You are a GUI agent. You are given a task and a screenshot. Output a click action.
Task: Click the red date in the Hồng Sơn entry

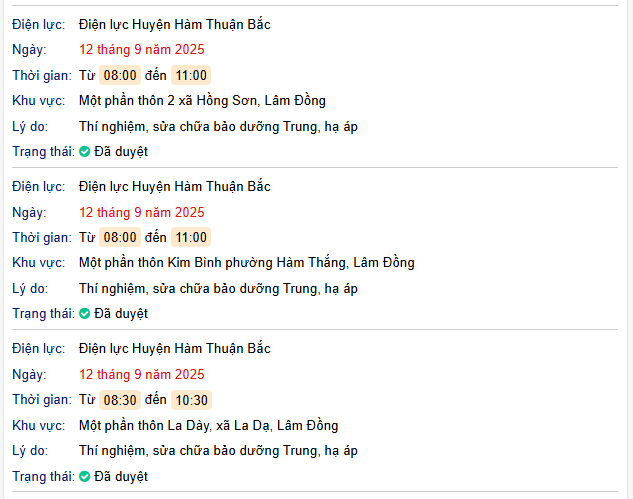pos(142,50)
